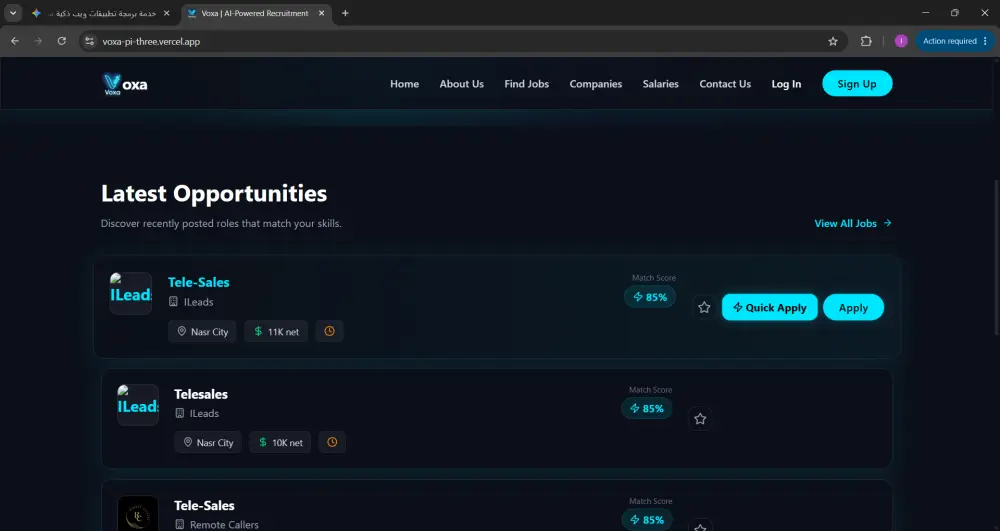Click ILeads logo on Tele-Sales card
This screenshot has height=531, width=1000.
tap(131, 293)
